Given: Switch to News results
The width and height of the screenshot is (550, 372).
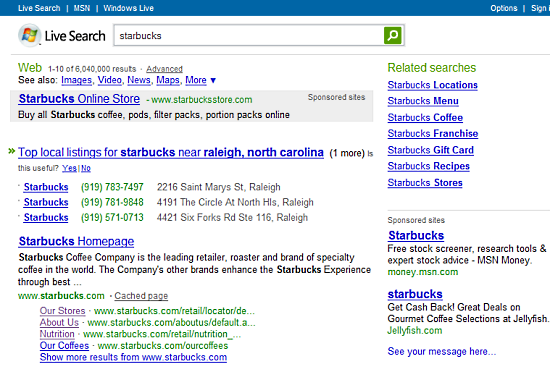Looking at the screenshot, I should coord(139,80).
